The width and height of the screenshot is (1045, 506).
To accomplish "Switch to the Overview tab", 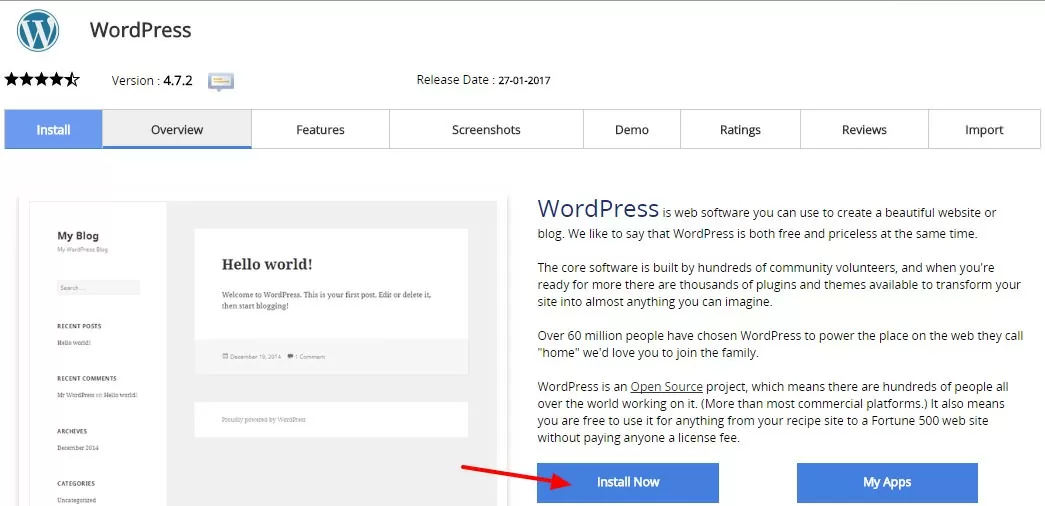I will pos(177,129).
